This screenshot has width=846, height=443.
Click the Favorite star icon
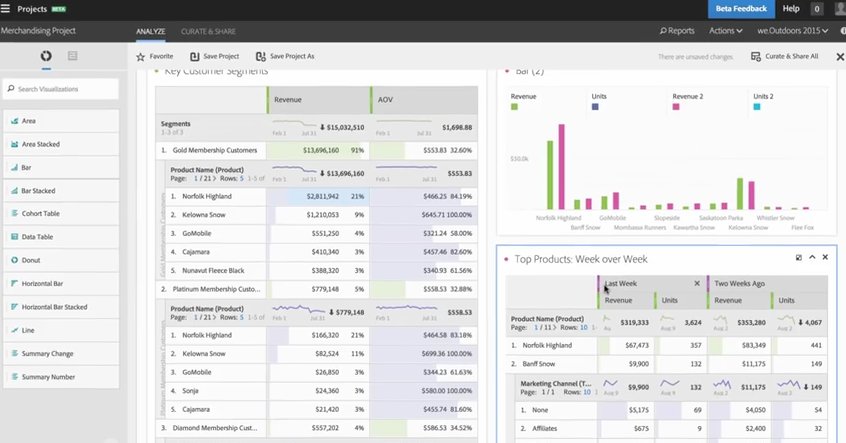140,57
